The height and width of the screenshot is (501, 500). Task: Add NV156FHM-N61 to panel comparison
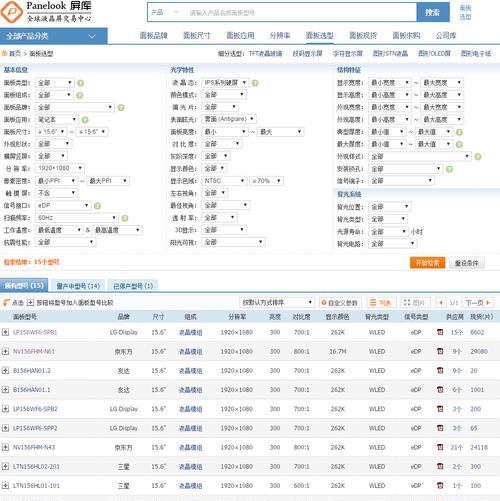click(5, 351)
